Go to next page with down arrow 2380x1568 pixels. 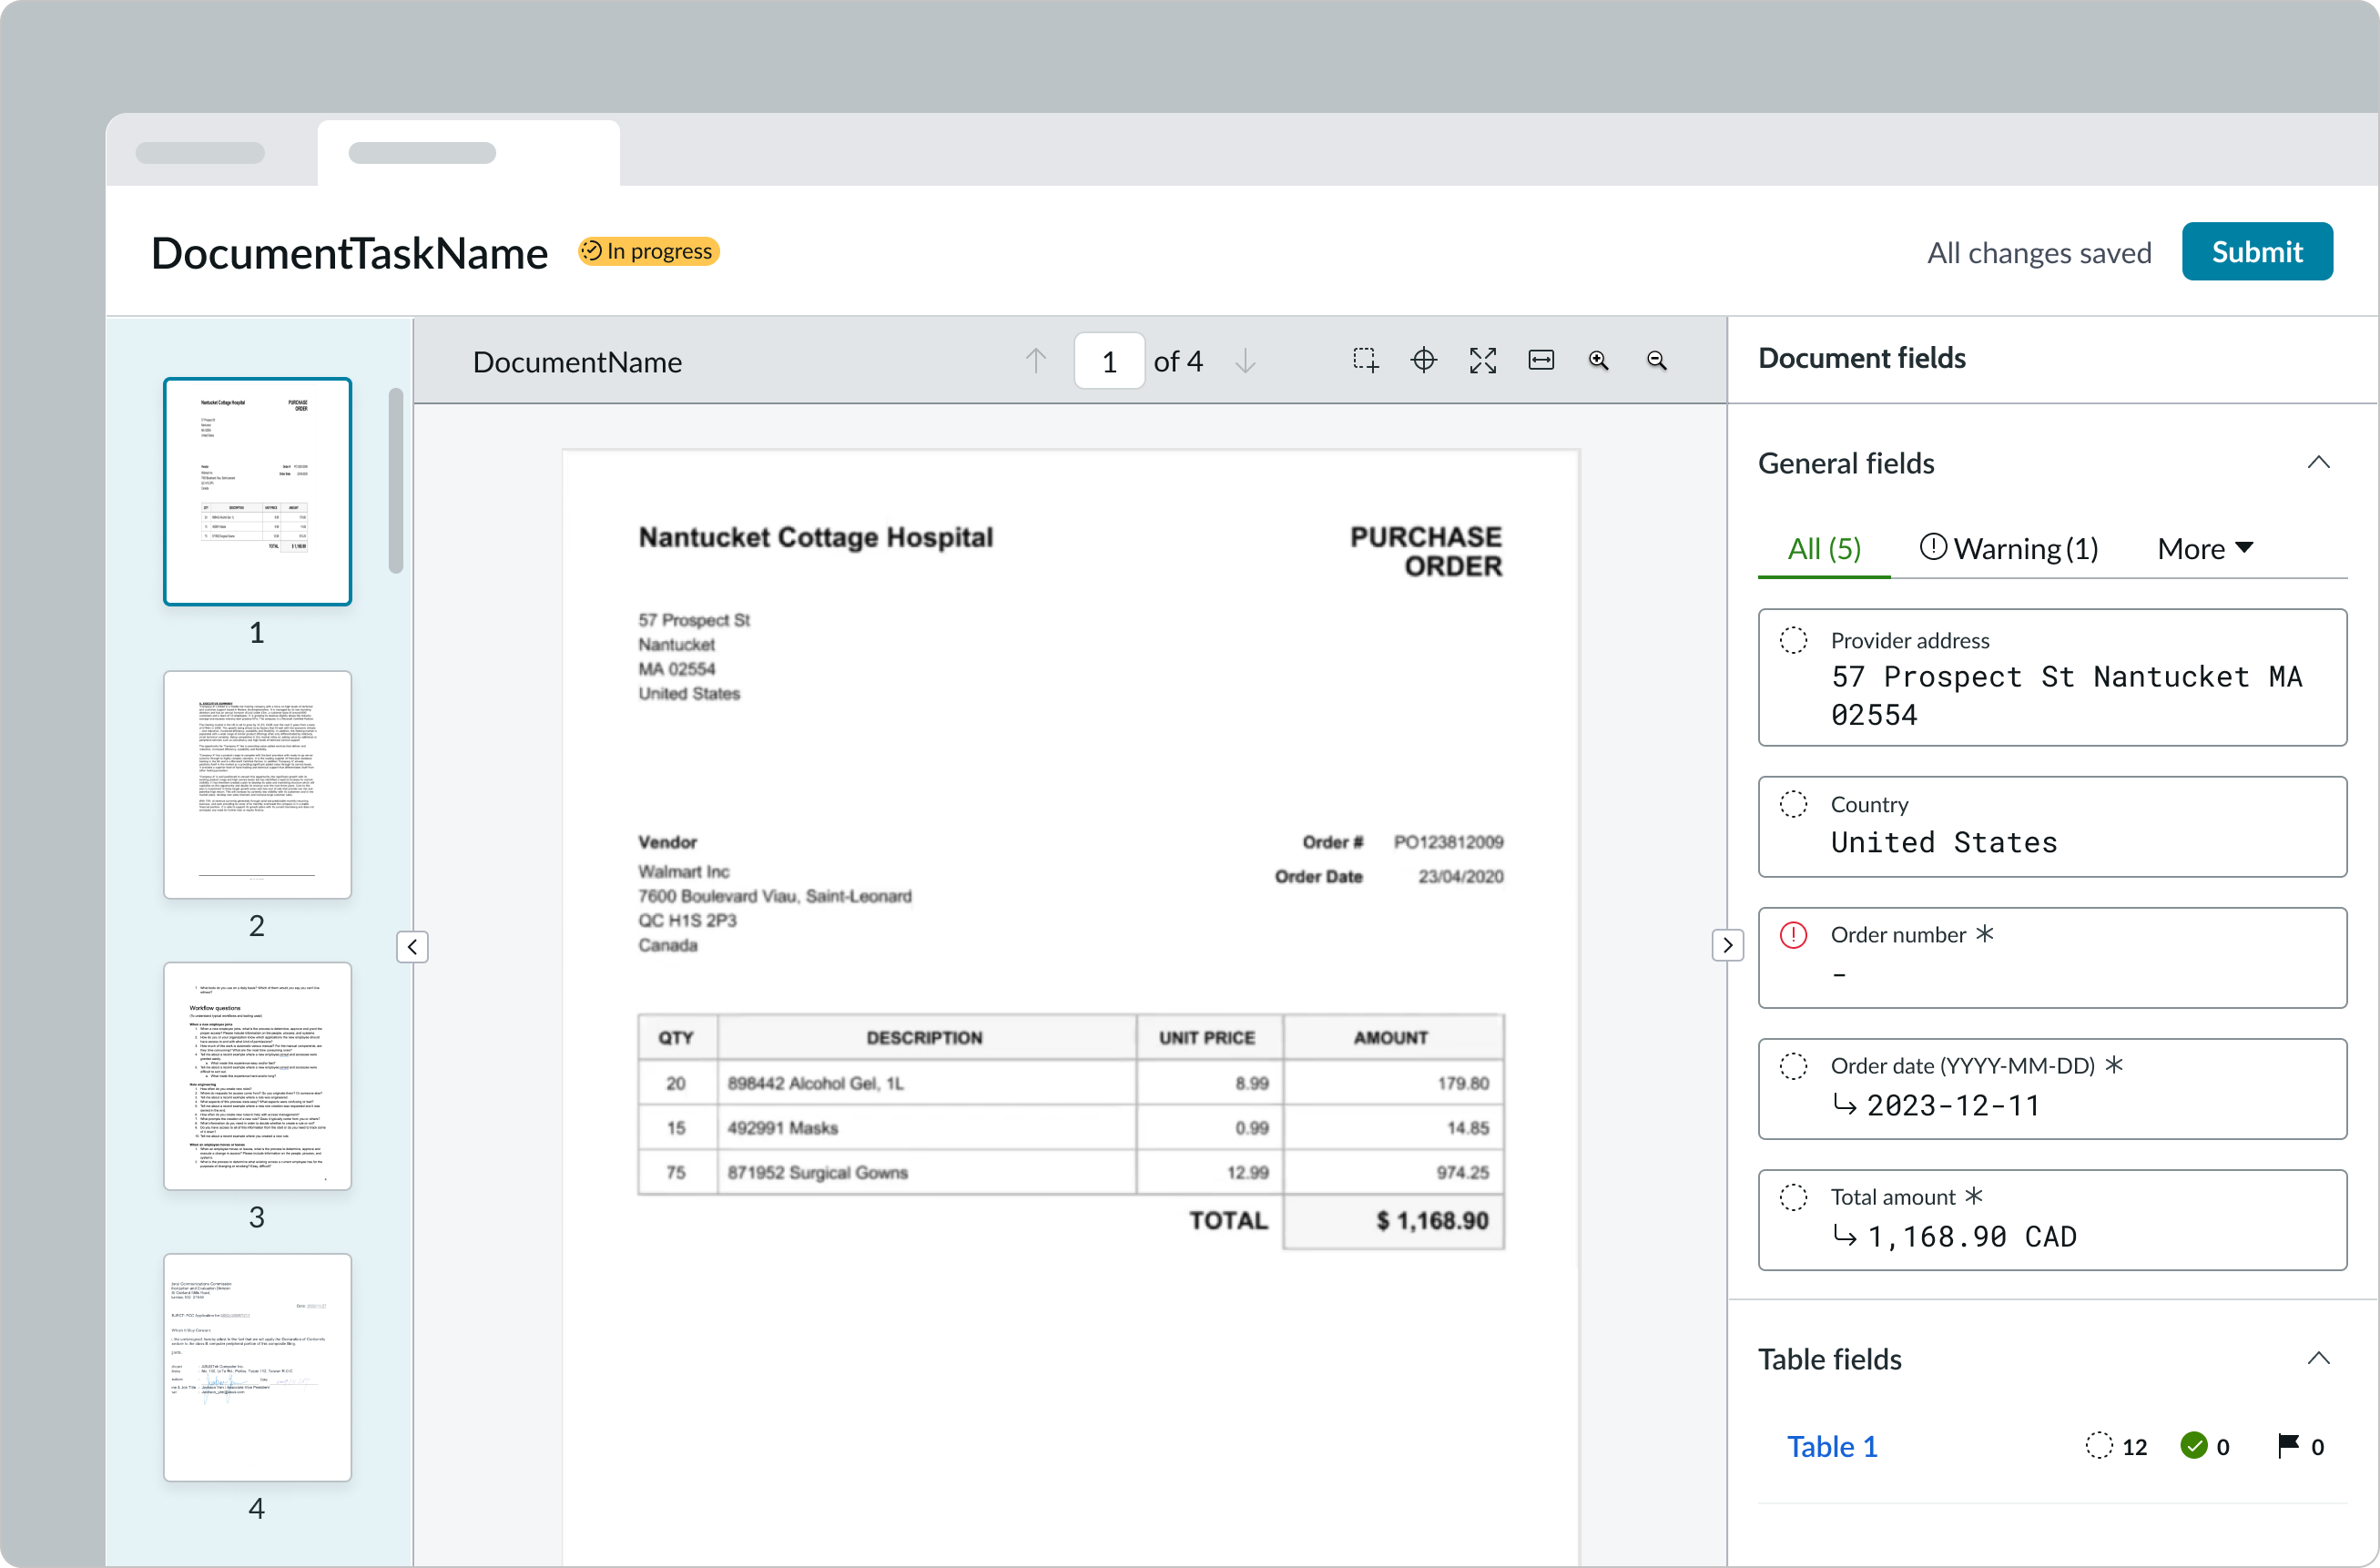click(x=1245, y=361)
